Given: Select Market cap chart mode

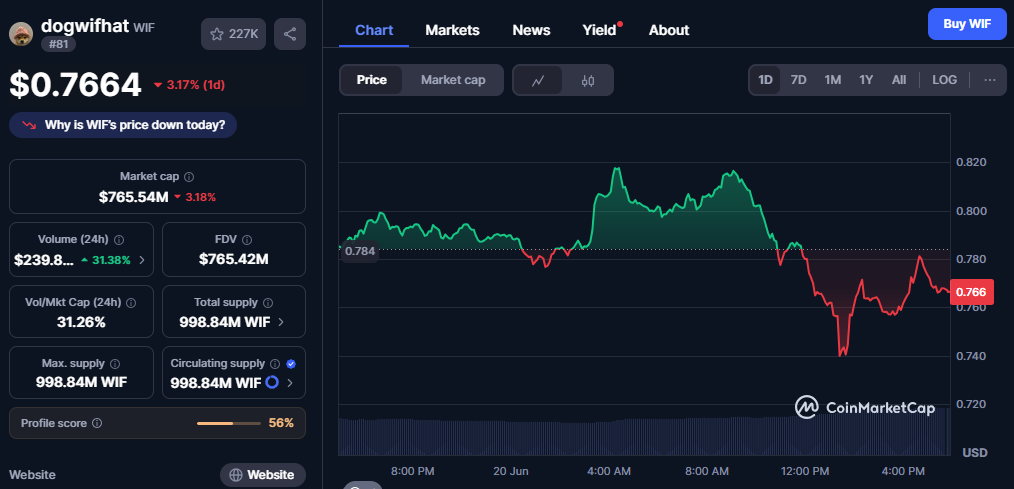Looking at the screenshot, I should click(453, 80).
